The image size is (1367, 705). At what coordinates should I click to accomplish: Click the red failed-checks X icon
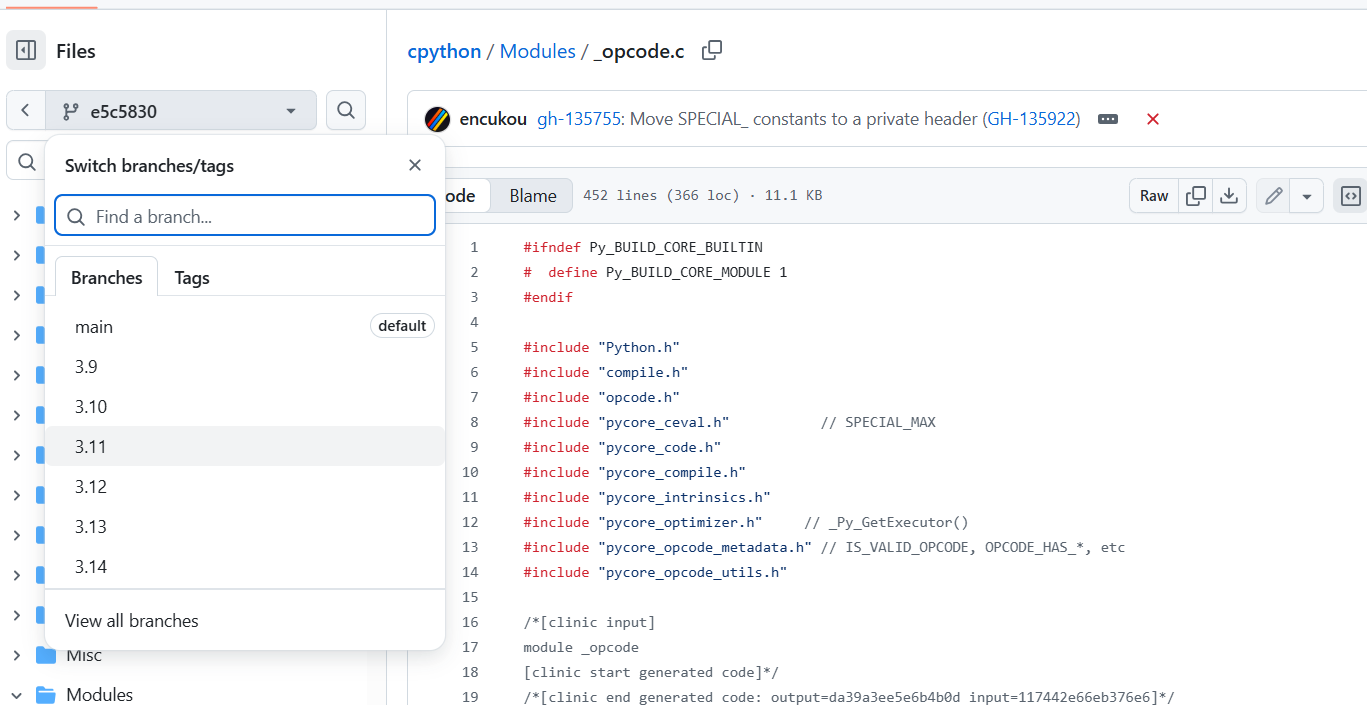point(1152,119)
